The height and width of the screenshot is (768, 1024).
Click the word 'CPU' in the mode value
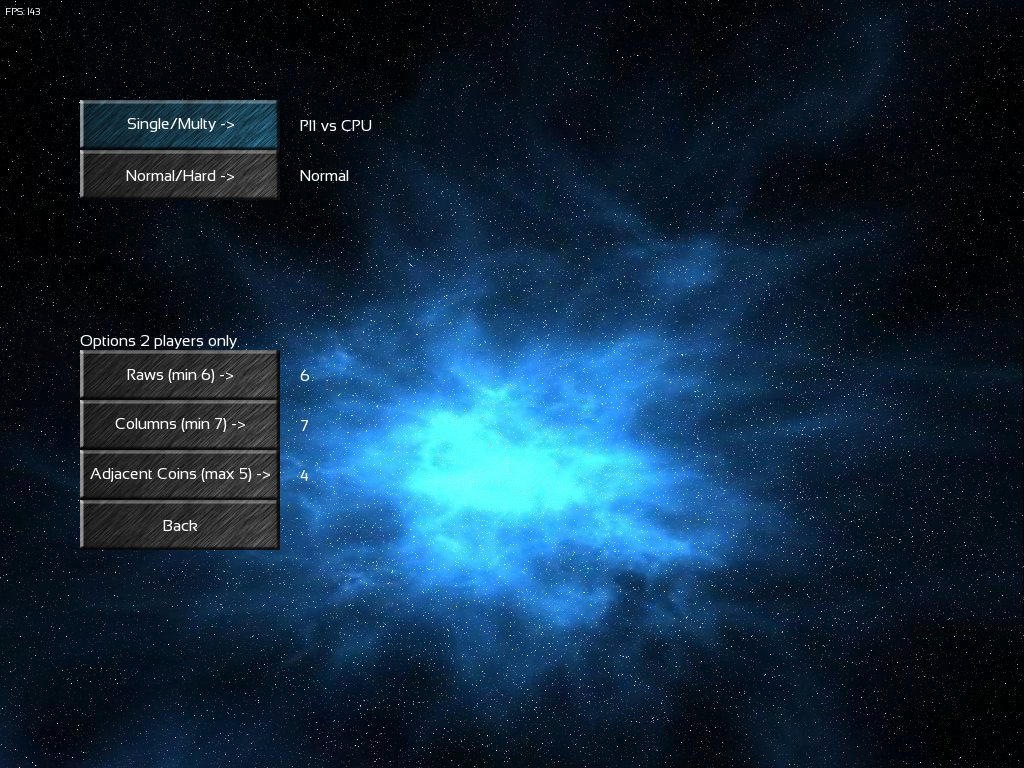tap(356, 126)
